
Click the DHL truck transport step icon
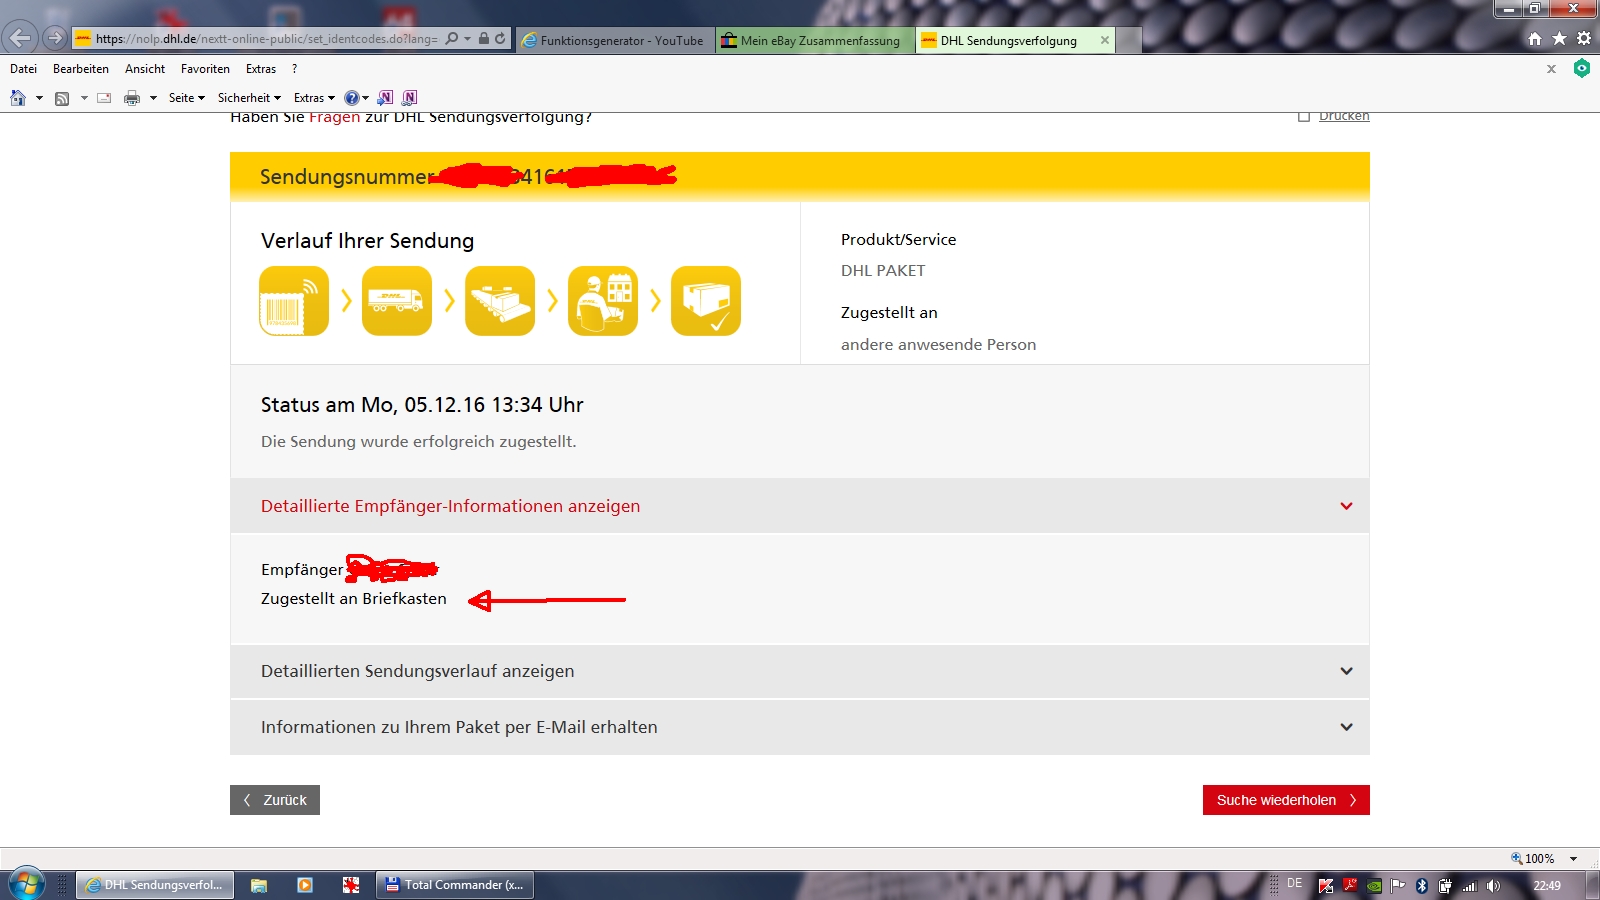(x=397, y=301)
